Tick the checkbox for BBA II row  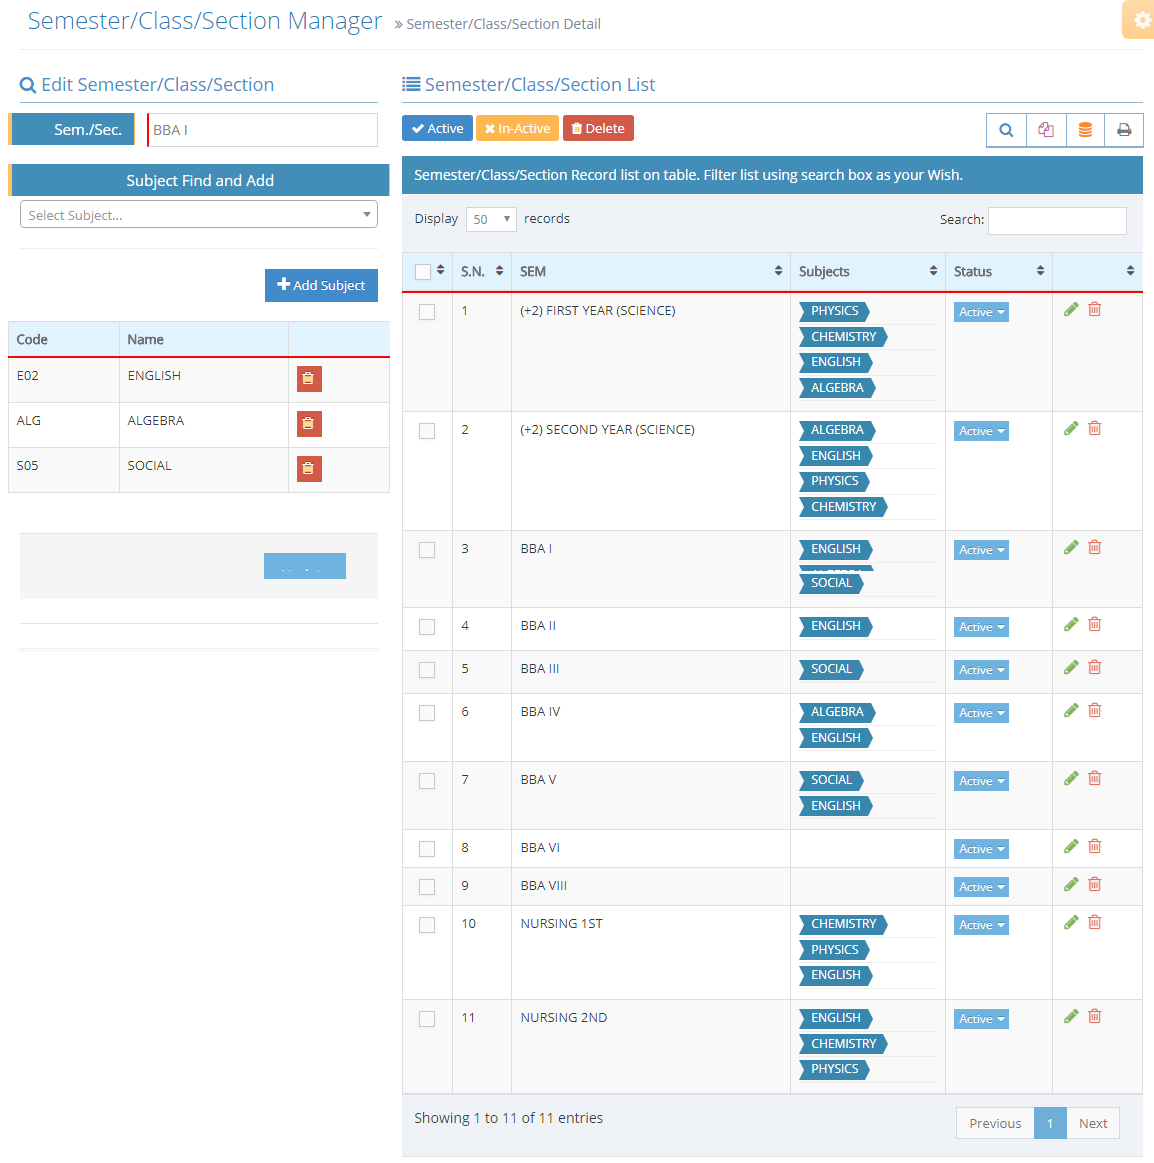point(427,627)
